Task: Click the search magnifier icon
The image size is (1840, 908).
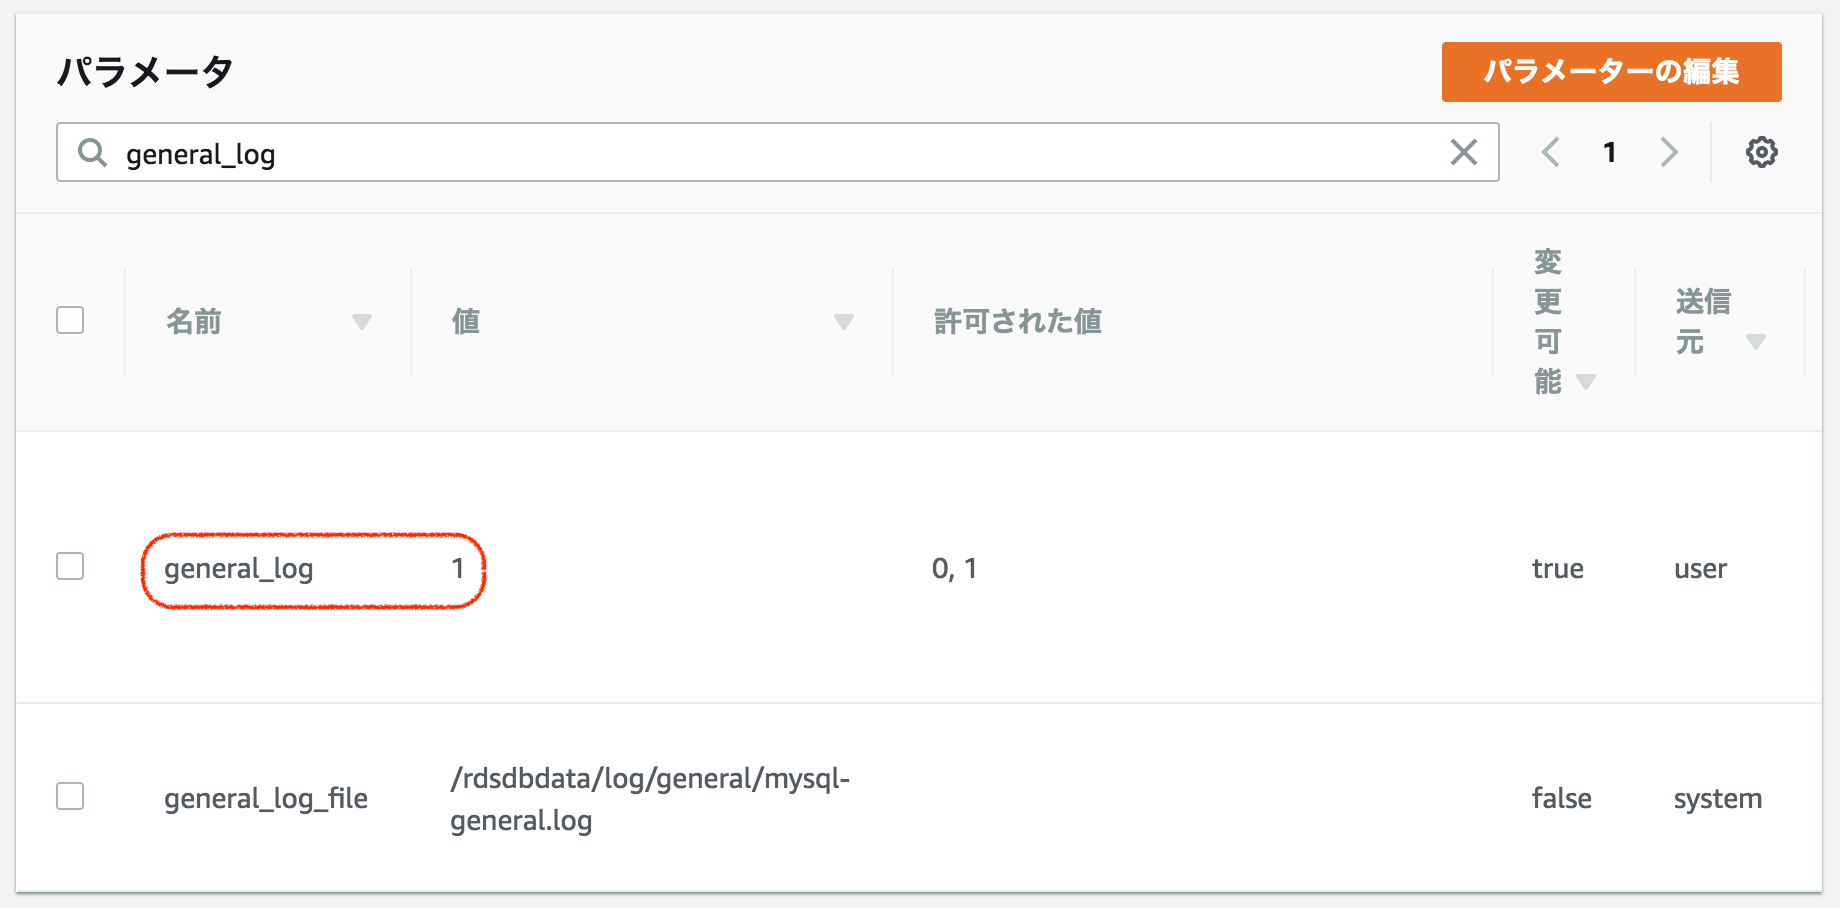Action: pos(92,153)
